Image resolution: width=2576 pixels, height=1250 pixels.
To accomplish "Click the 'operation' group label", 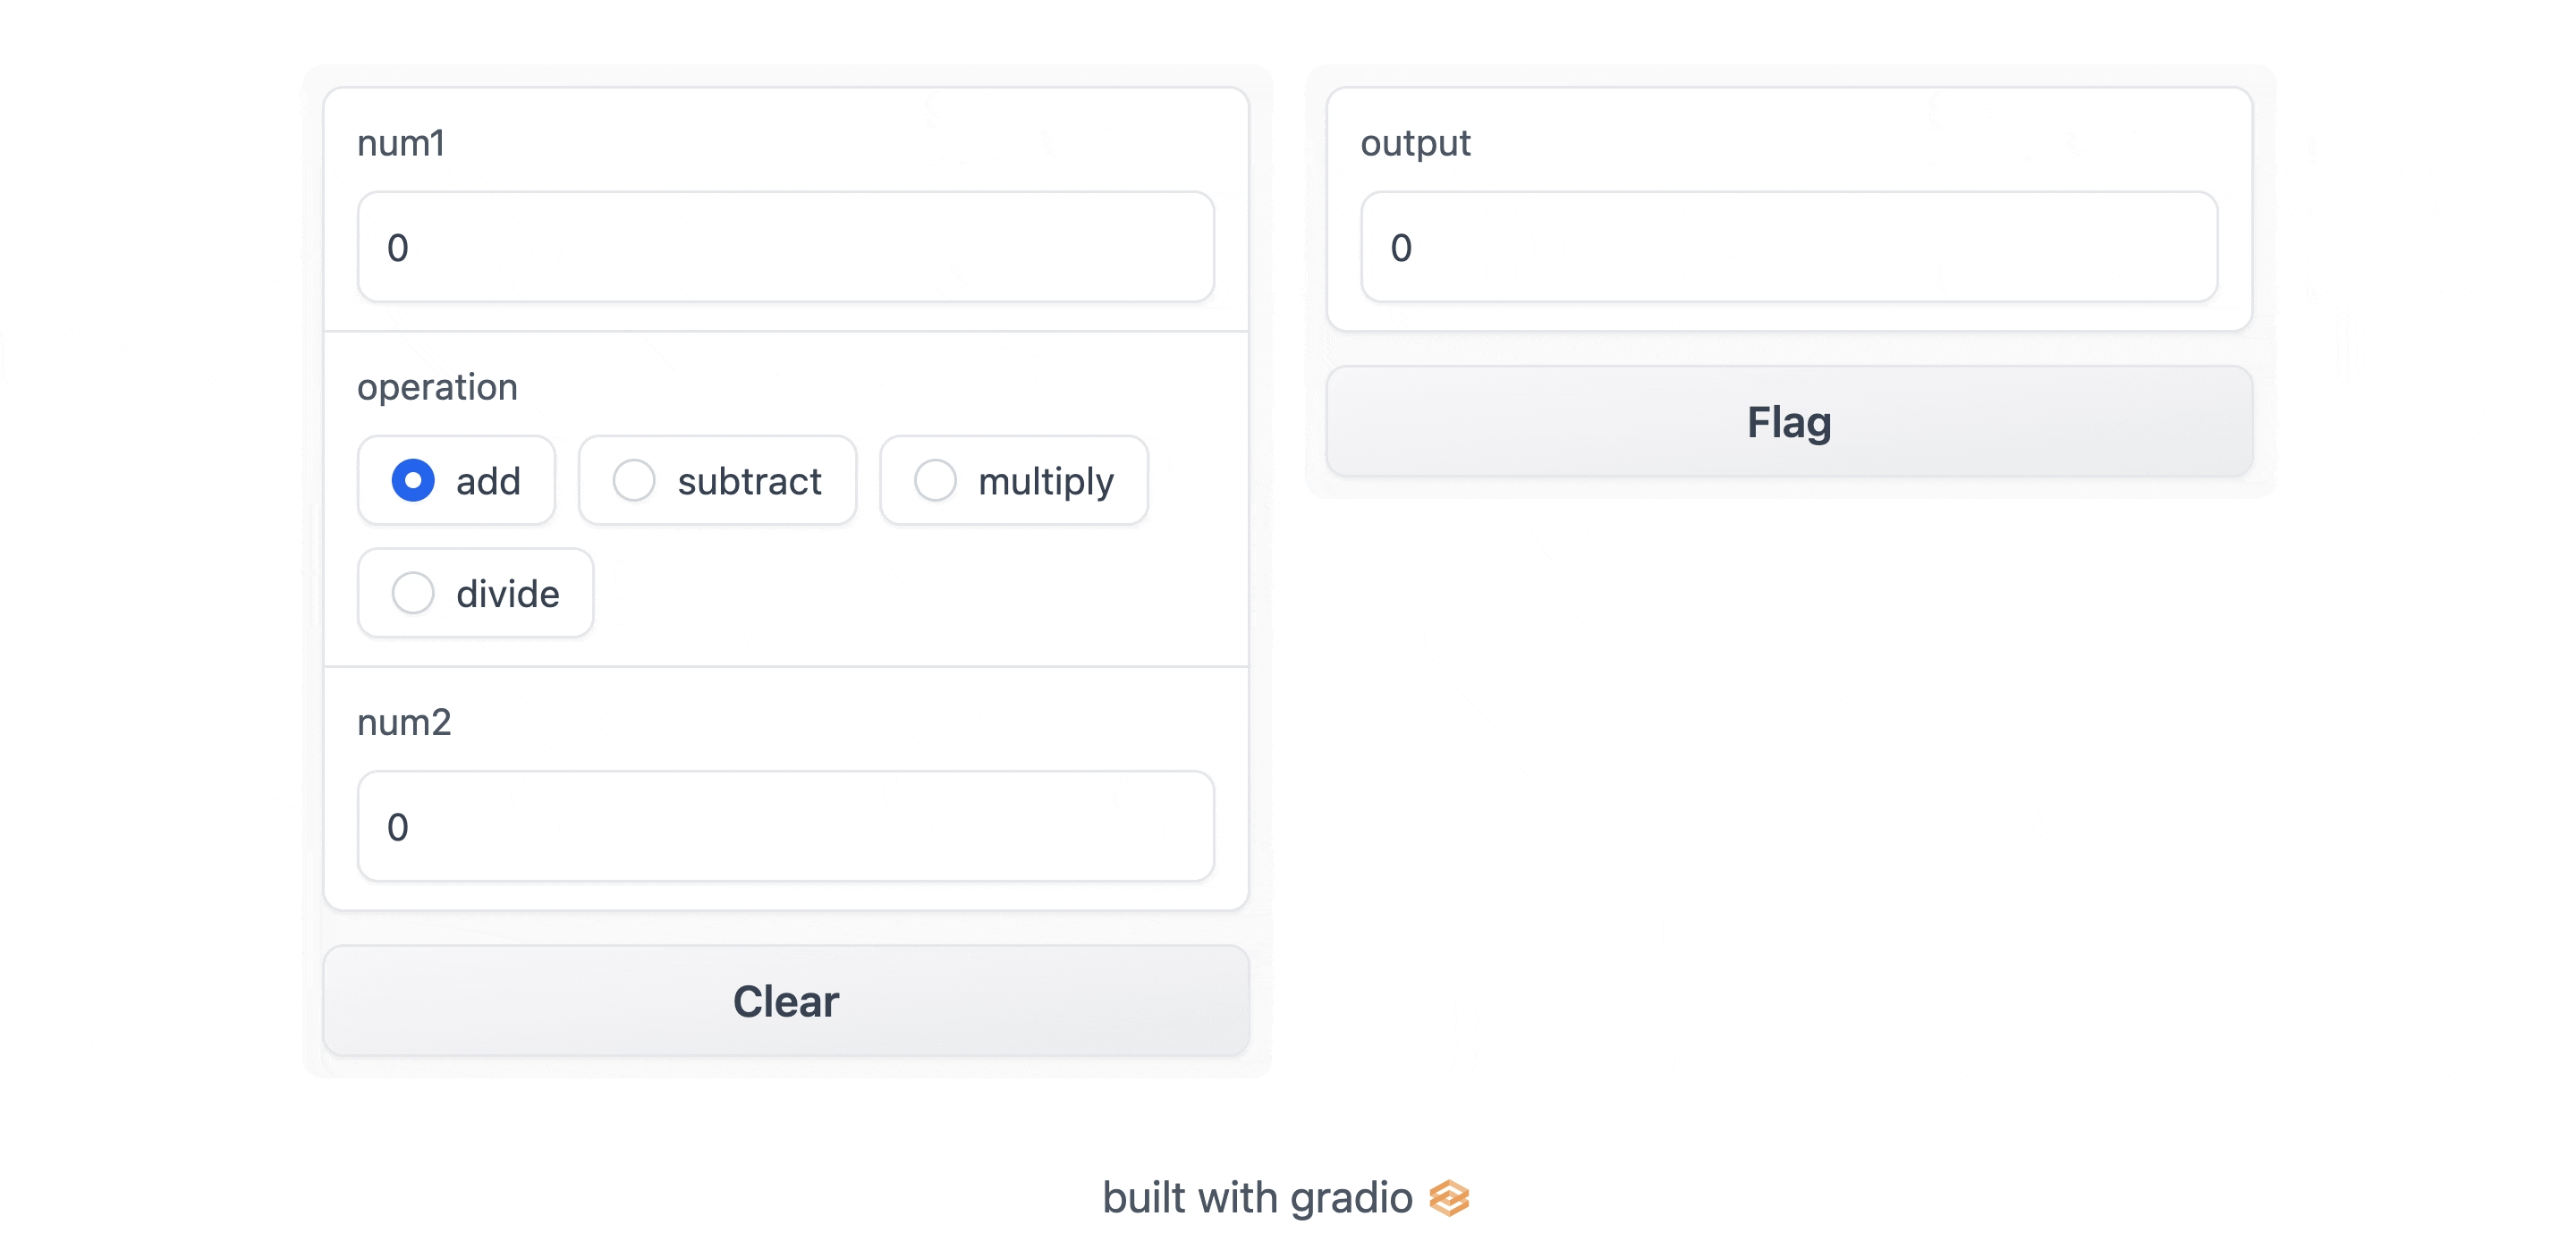I will [x=437, y=387].
